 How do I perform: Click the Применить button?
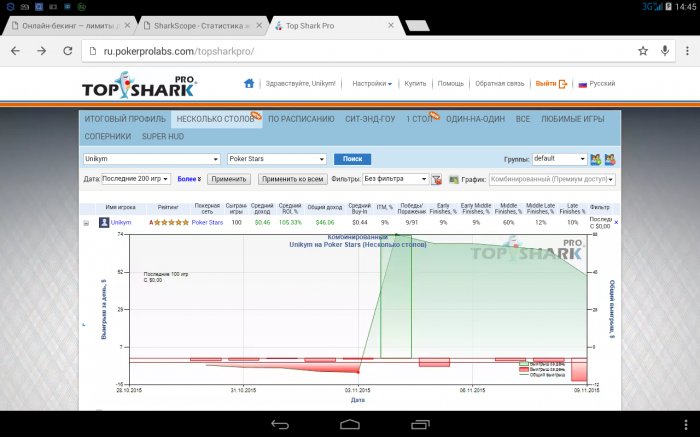pos(229,179)
